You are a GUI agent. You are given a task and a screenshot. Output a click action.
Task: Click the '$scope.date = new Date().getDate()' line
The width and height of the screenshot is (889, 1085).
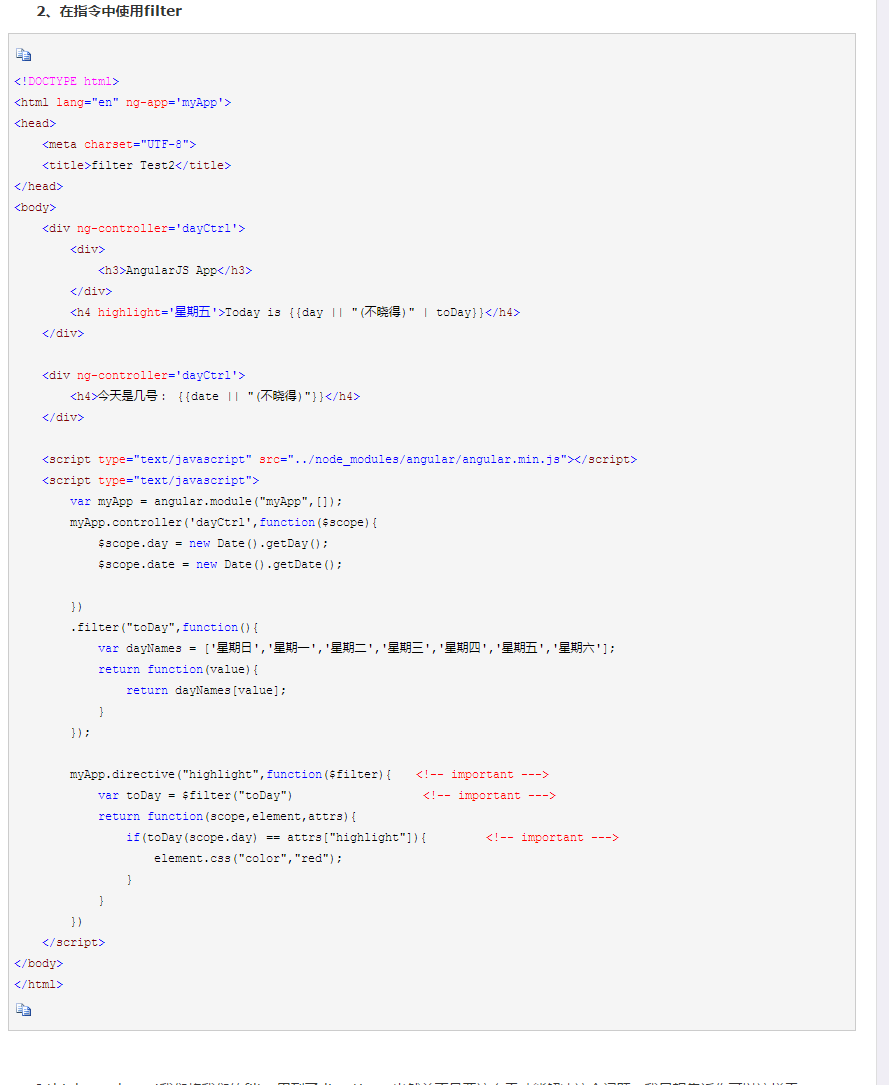click(220, 565)
